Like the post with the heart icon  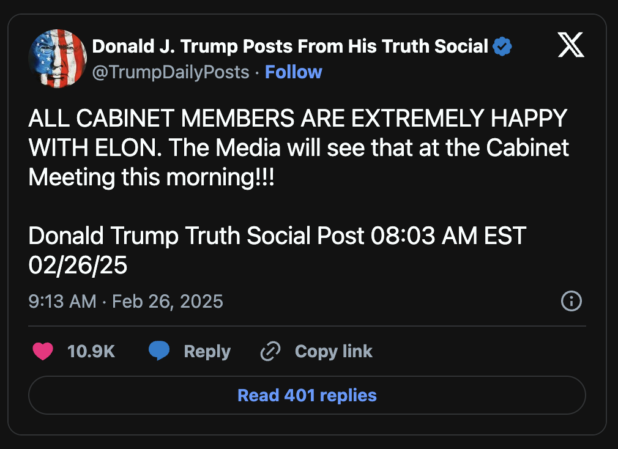coord(43,351)
